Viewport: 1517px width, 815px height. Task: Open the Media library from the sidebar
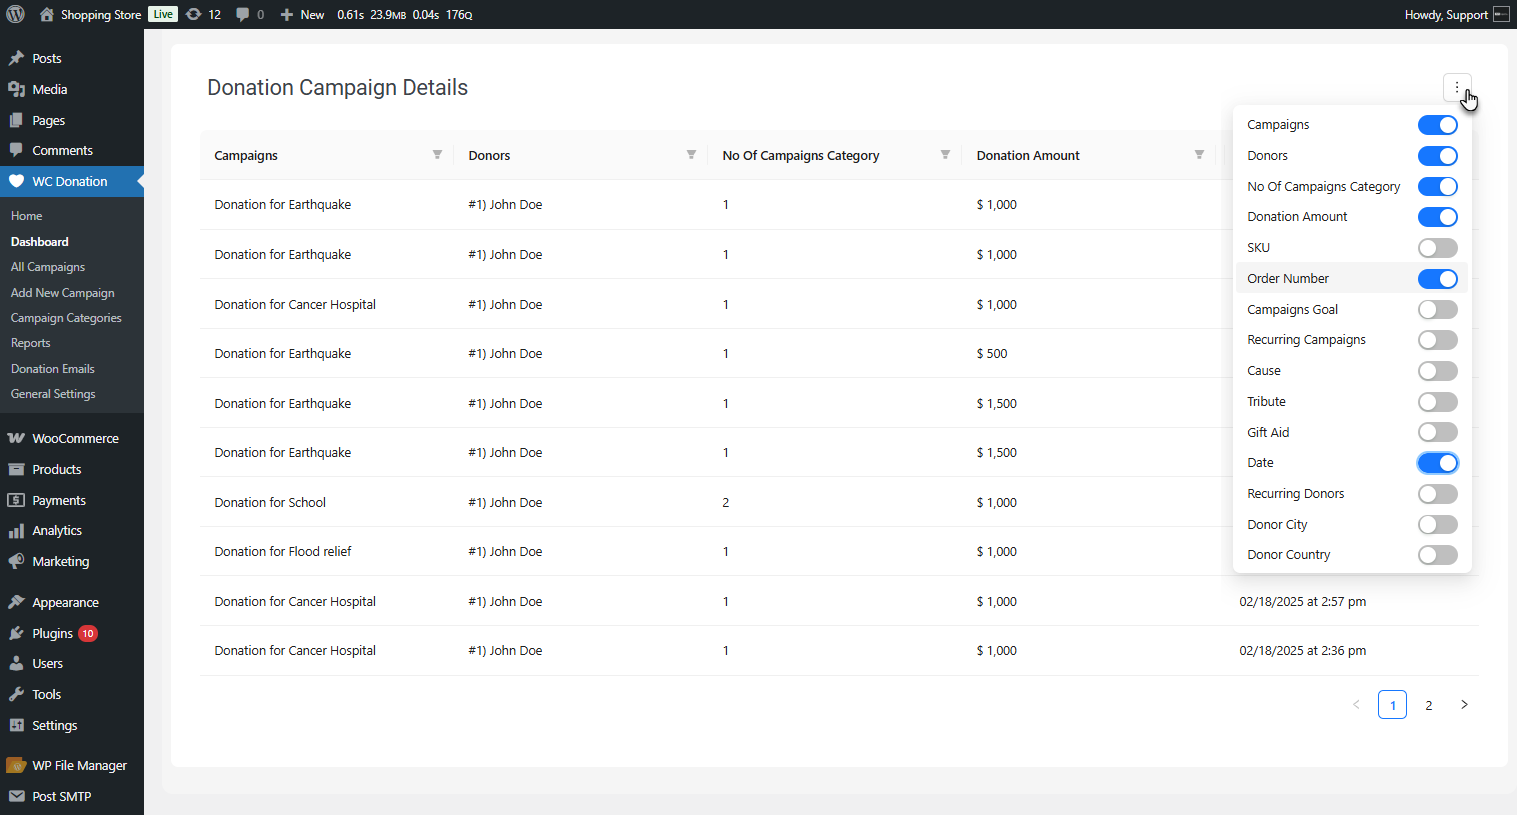pos(47,89)
